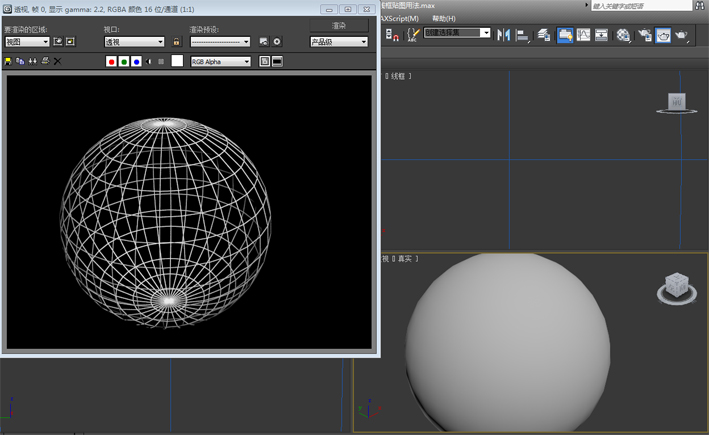
Task: Click the white color swatch
Action: pyautogui.click(x=177, y=62)
